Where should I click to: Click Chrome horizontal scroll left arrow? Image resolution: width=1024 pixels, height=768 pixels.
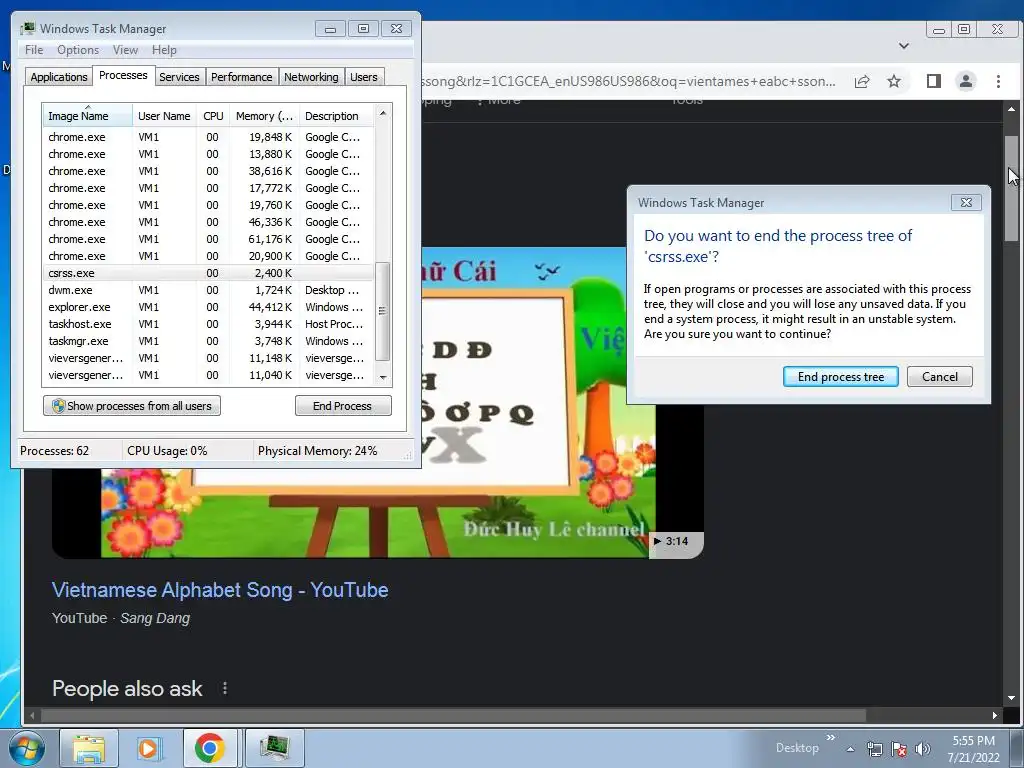point(31,715)
